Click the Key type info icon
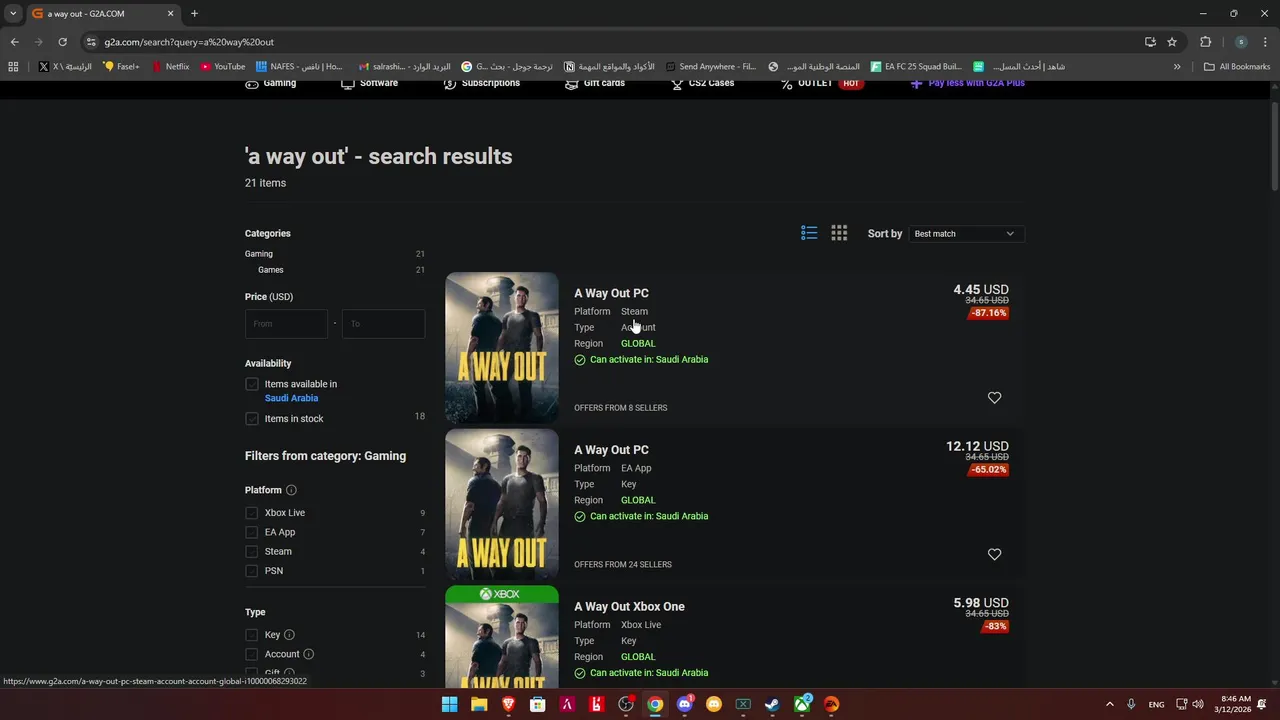This screenshot has width=1280, height=720. tap(289, 635)
